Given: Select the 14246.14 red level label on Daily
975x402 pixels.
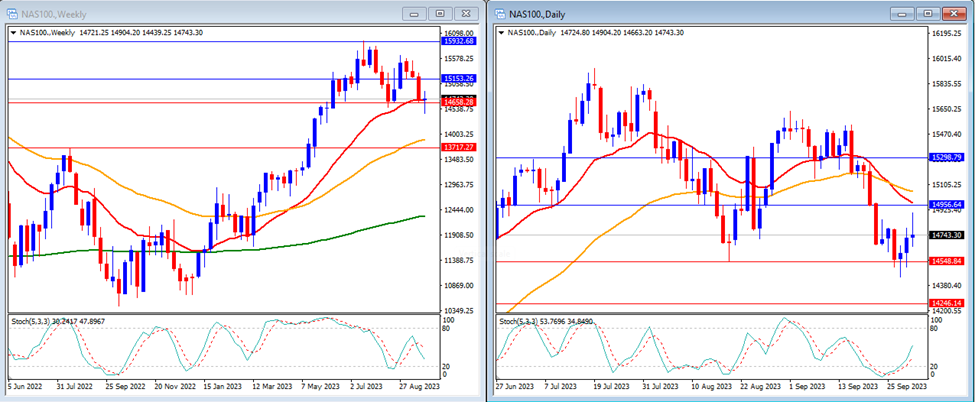Looking at the screenshot, I should [x=947, y=303].
